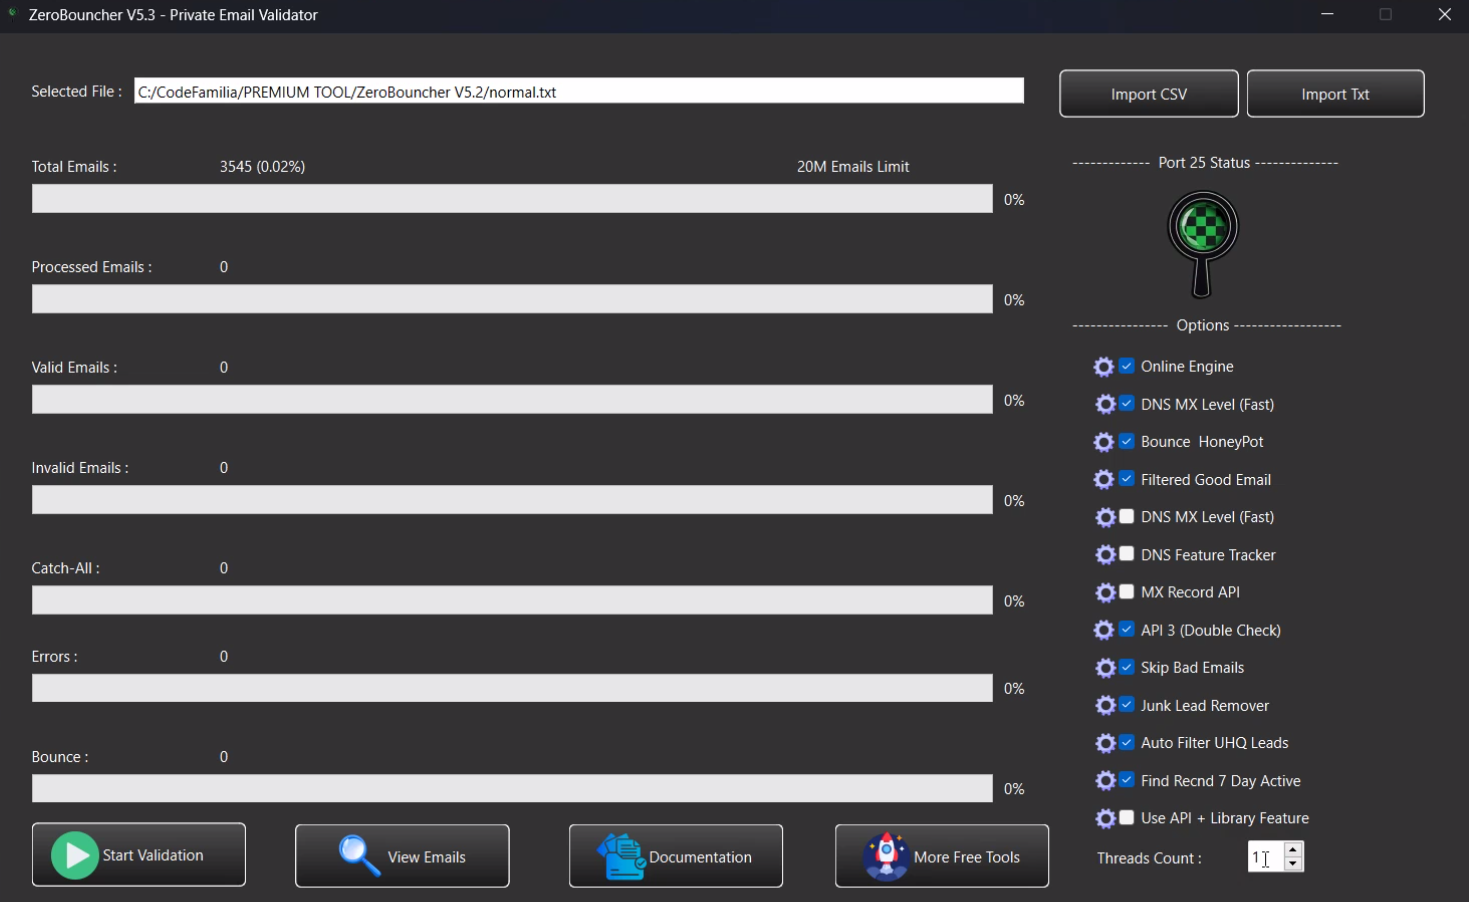Image resolution: width=1469 pixels, height=902 pixels.
Task: Disable Junk Lead Remover checkbox
Action: (1127, 705)
